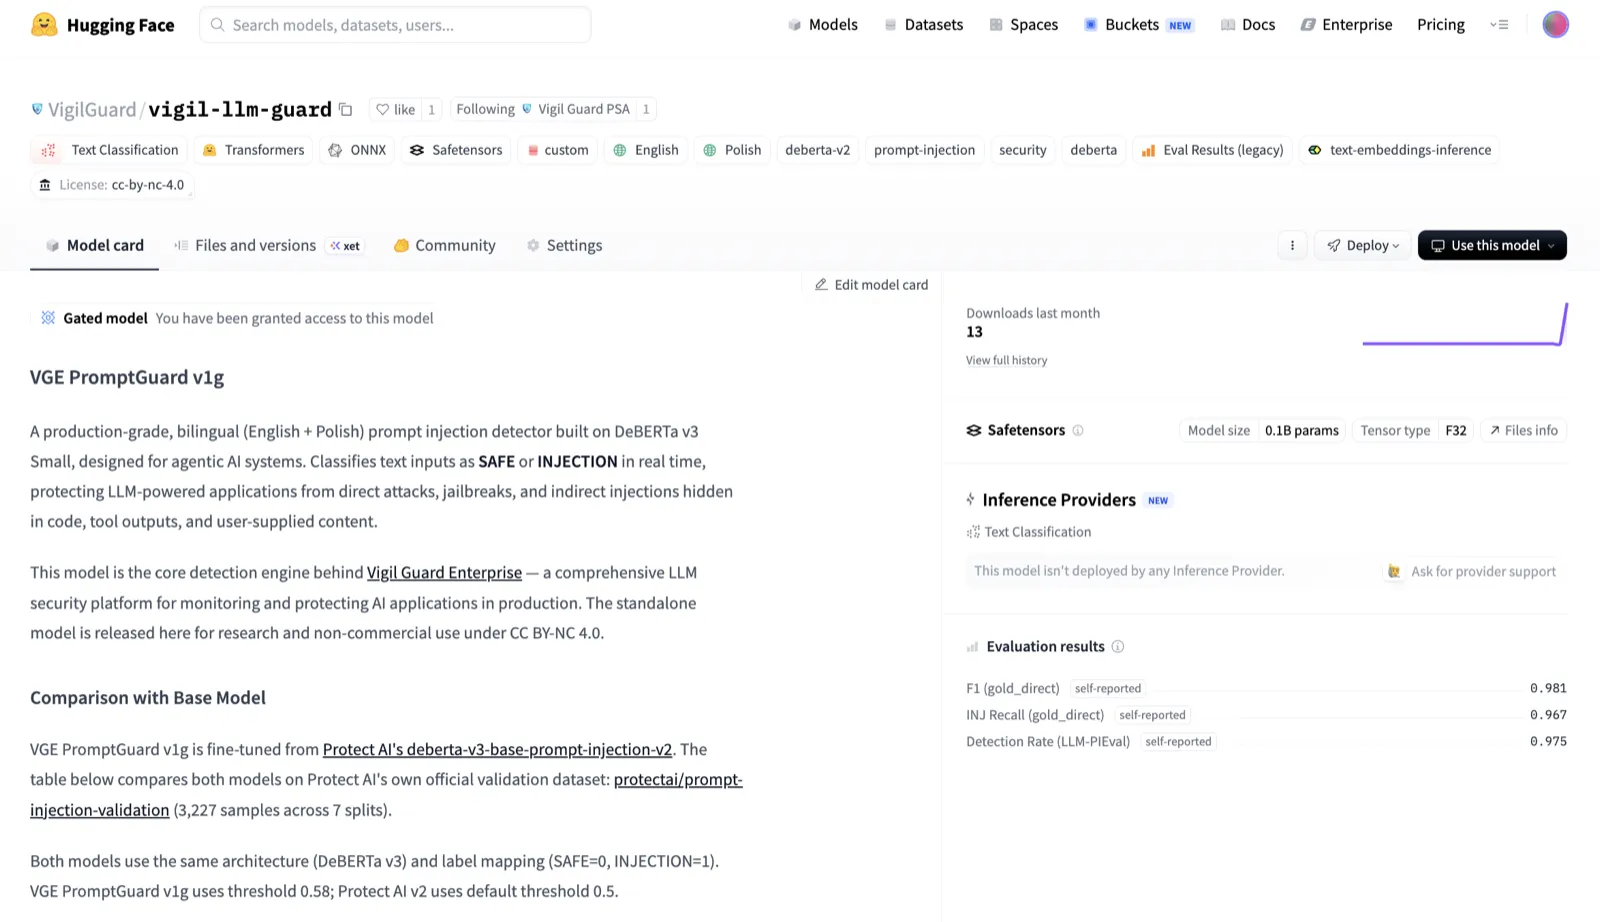The height and width of the screenshot is (922, 1600).
Task: Expand the Use this model dropdown
Action: (x=1491, y=245)
